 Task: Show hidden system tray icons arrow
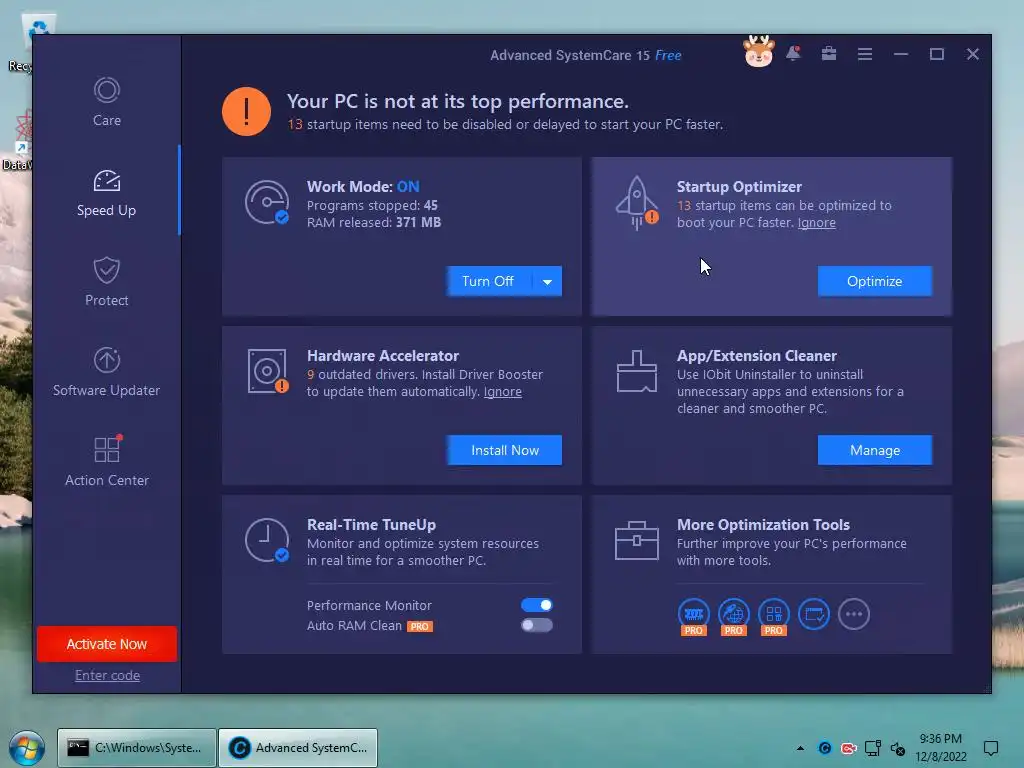coord(800,748)
